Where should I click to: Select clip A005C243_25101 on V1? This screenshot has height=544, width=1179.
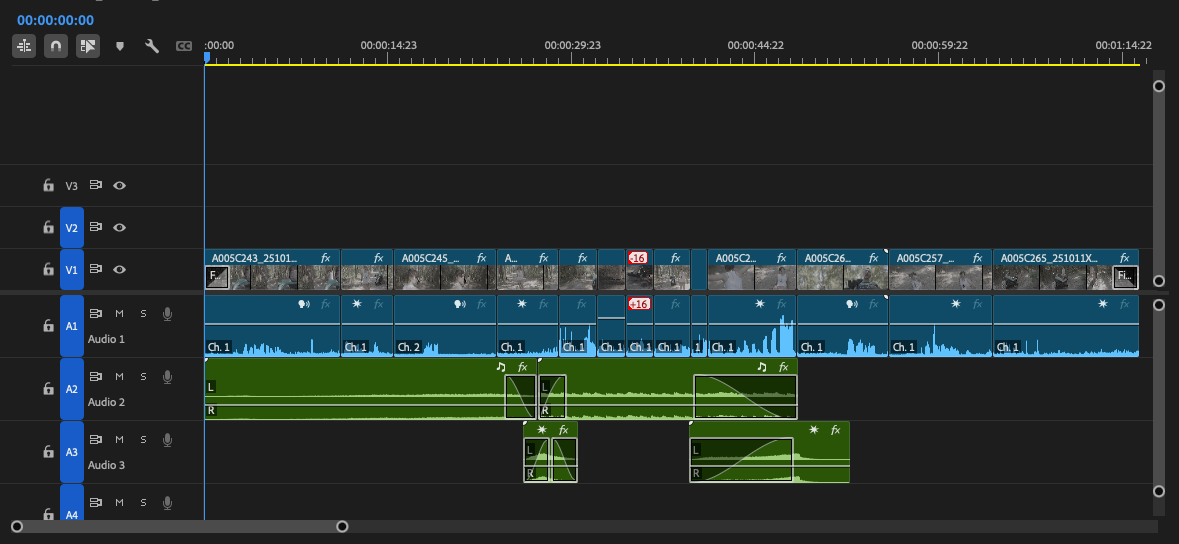click(272, 269)
